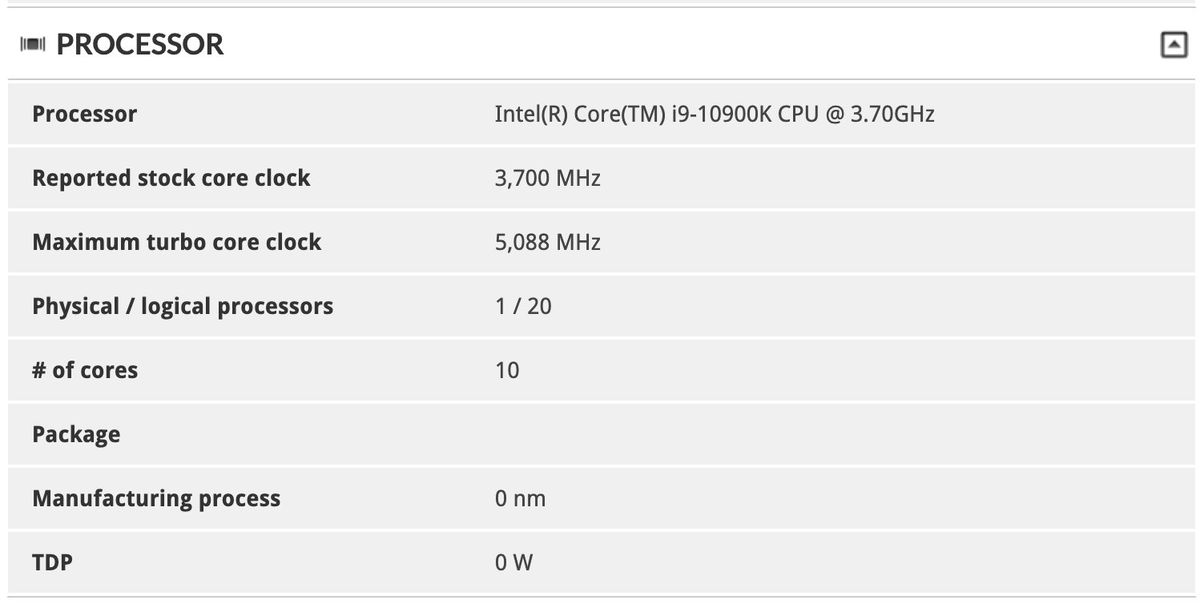Expand the empty Package row details
The height and width of the screenshot is (604, 1200).
pyautogui.click(x=77, y=433)
